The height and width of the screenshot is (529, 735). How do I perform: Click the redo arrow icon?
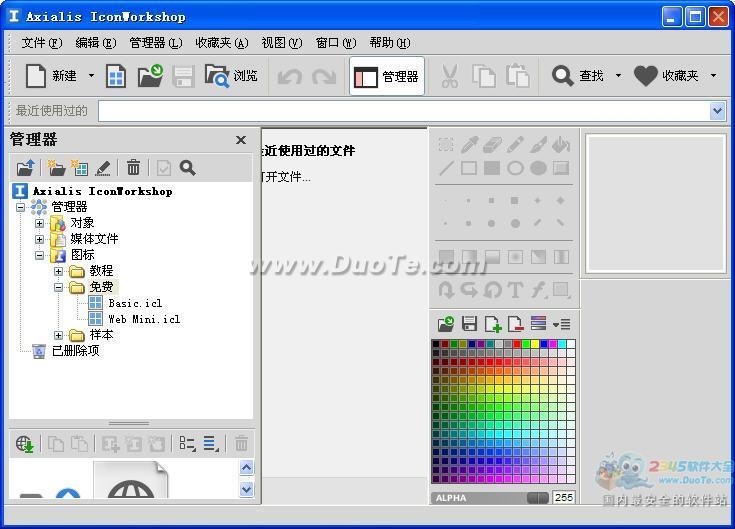click(324, 76)
